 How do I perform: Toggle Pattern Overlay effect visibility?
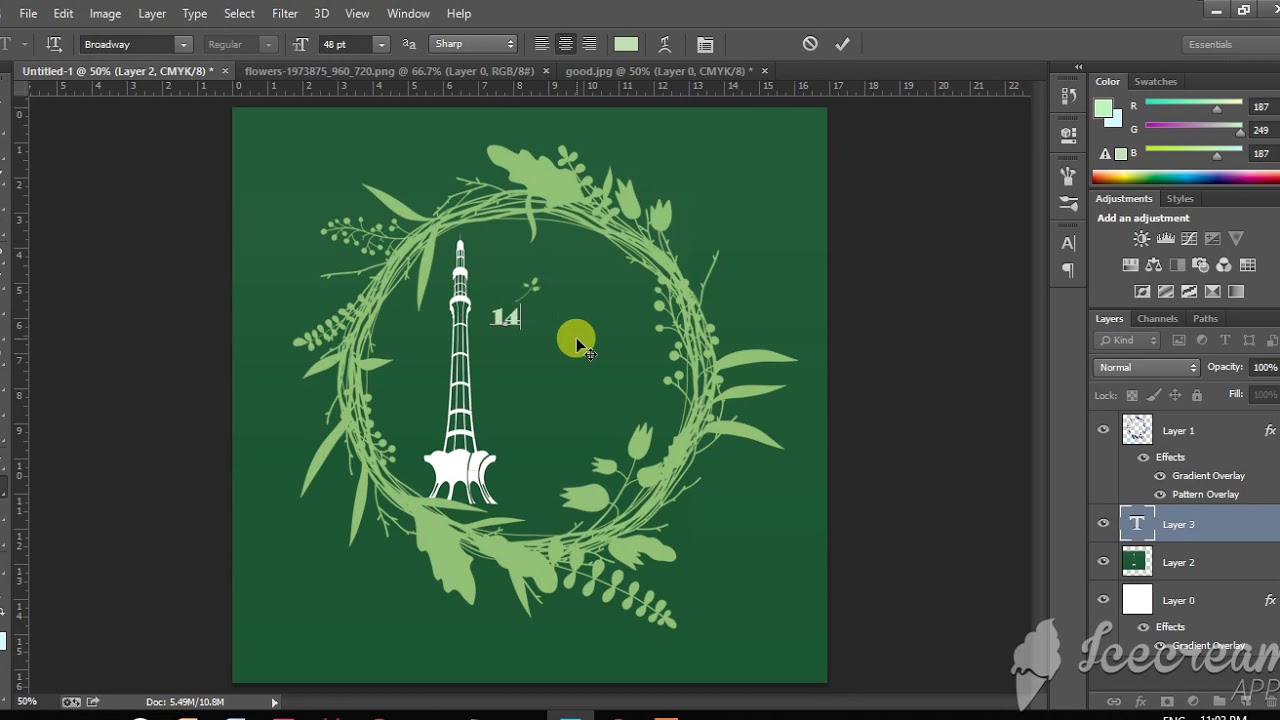point(1160,494)
